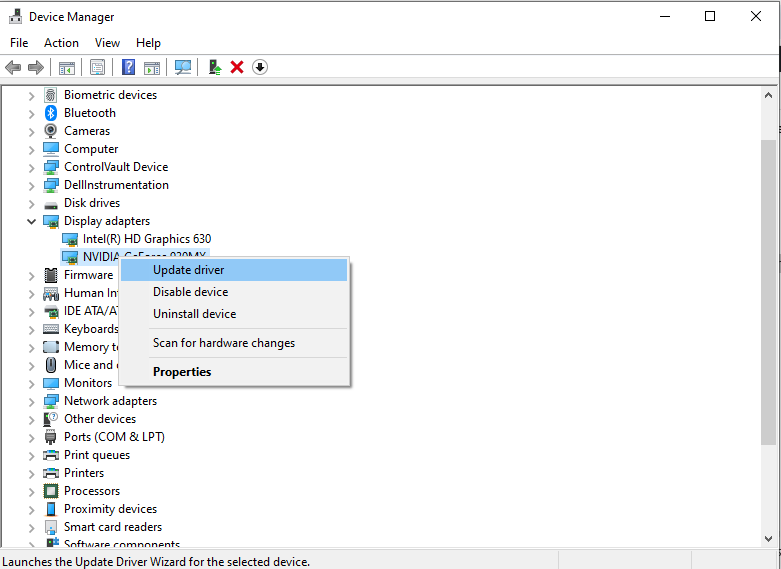Click the Disable device down-arrow icon
Screen dimensions: 781x569
[260, 67]
